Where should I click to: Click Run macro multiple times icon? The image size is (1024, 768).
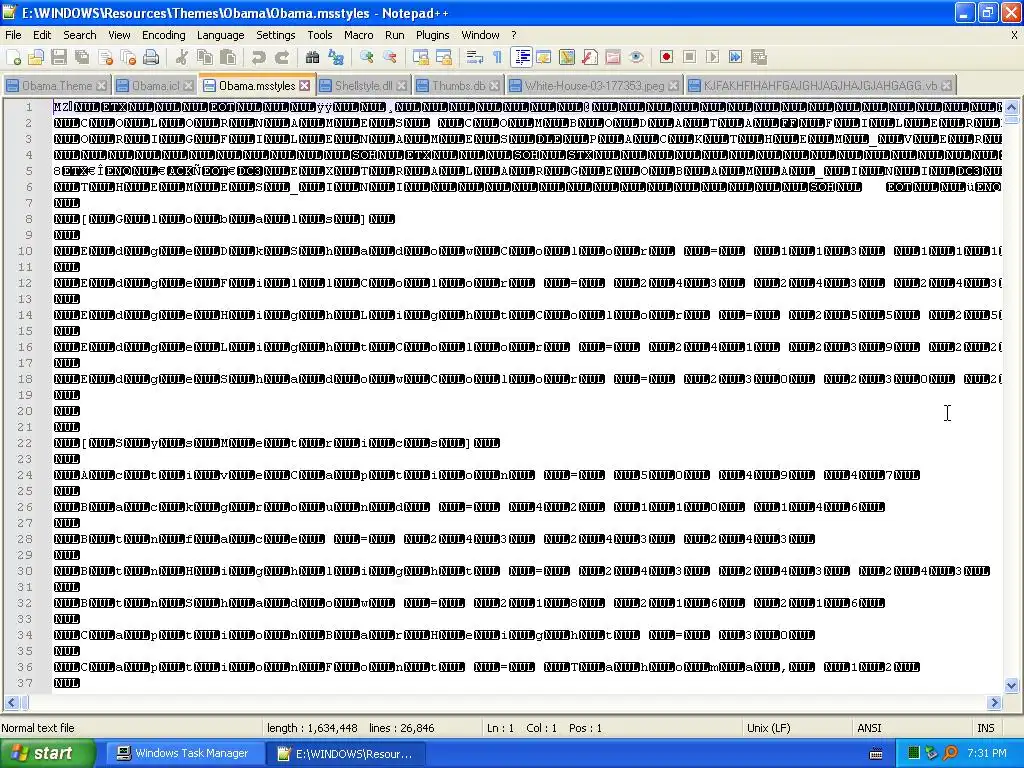(x=735, y=57)
